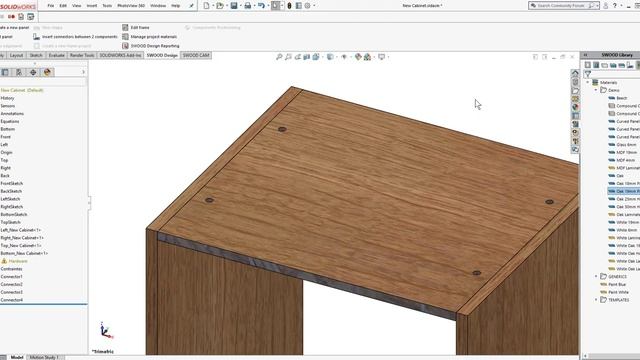Click the filter funnel in SWOOD Library
The width and height of the screenshot is (640, 360).
point(588,74)
